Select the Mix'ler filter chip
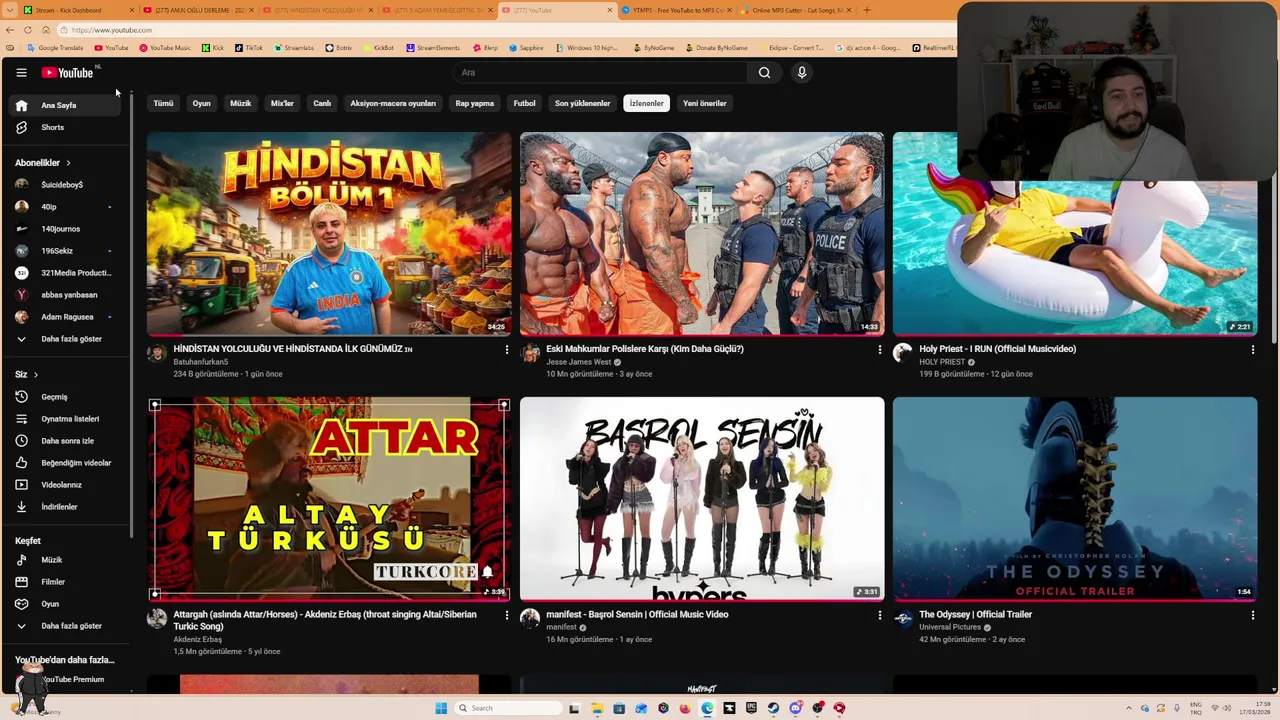This screenshot has width=1280, height=720. [282, 103]
